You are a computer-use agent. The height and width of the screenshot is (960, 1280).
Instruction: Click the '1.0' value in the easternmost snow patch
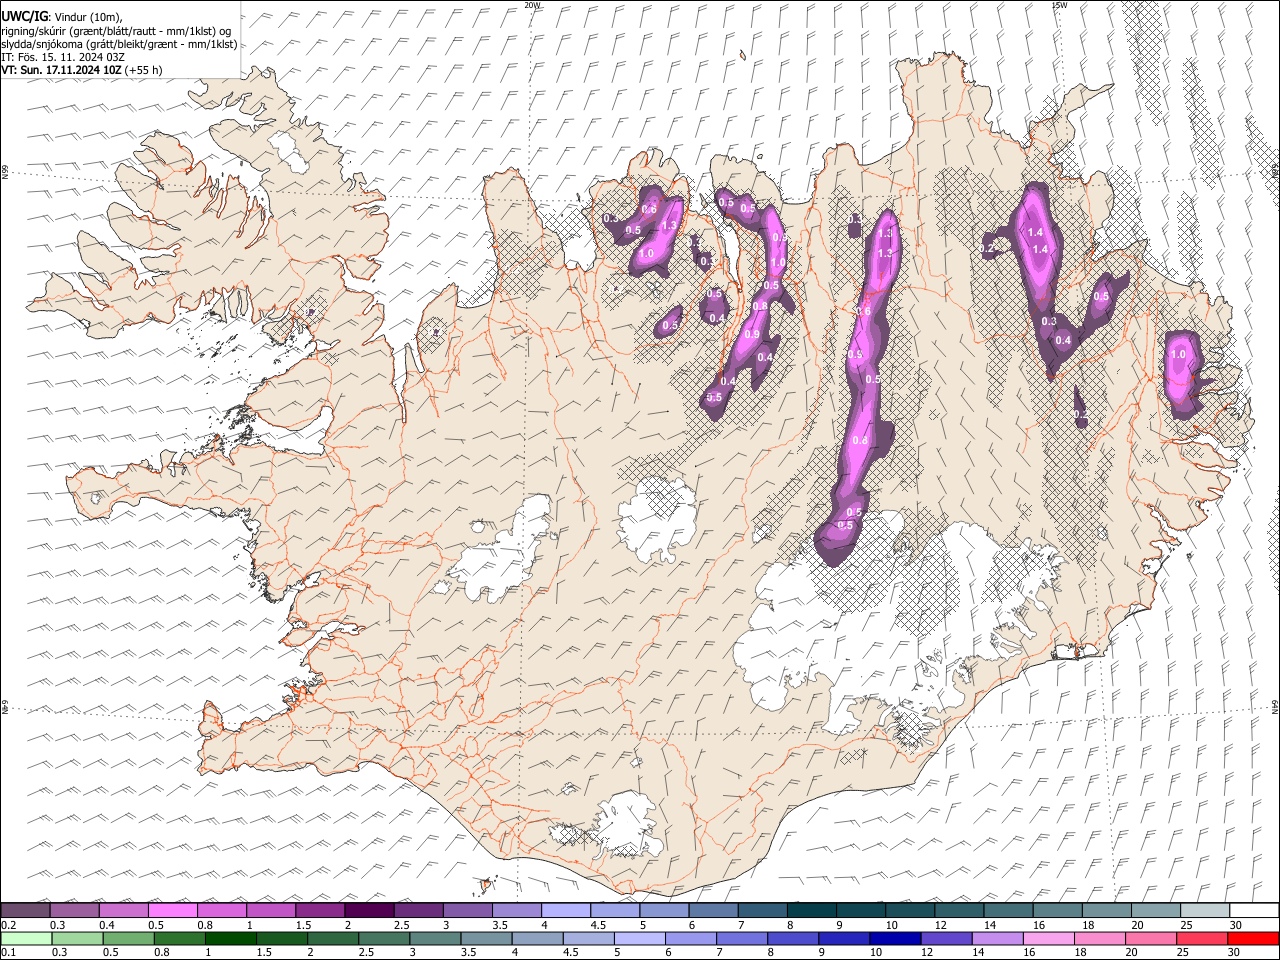[x=1177, y=354]
